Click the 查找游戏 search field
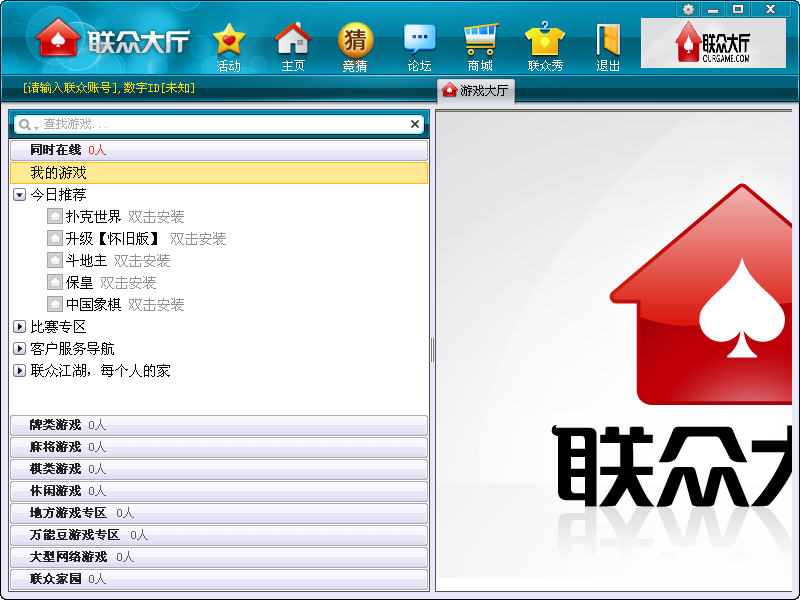The width and height of the screenshot is (800, 600). coord(220,124)
